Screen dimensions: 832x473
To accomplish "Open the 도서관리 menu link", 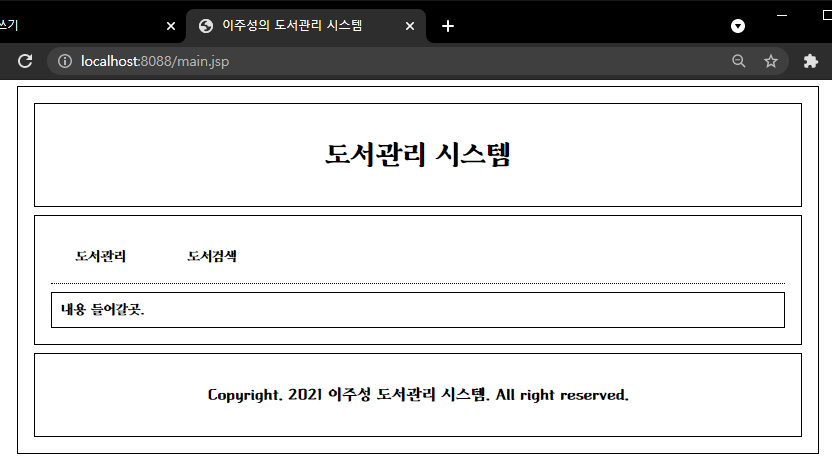I will 100,256.
